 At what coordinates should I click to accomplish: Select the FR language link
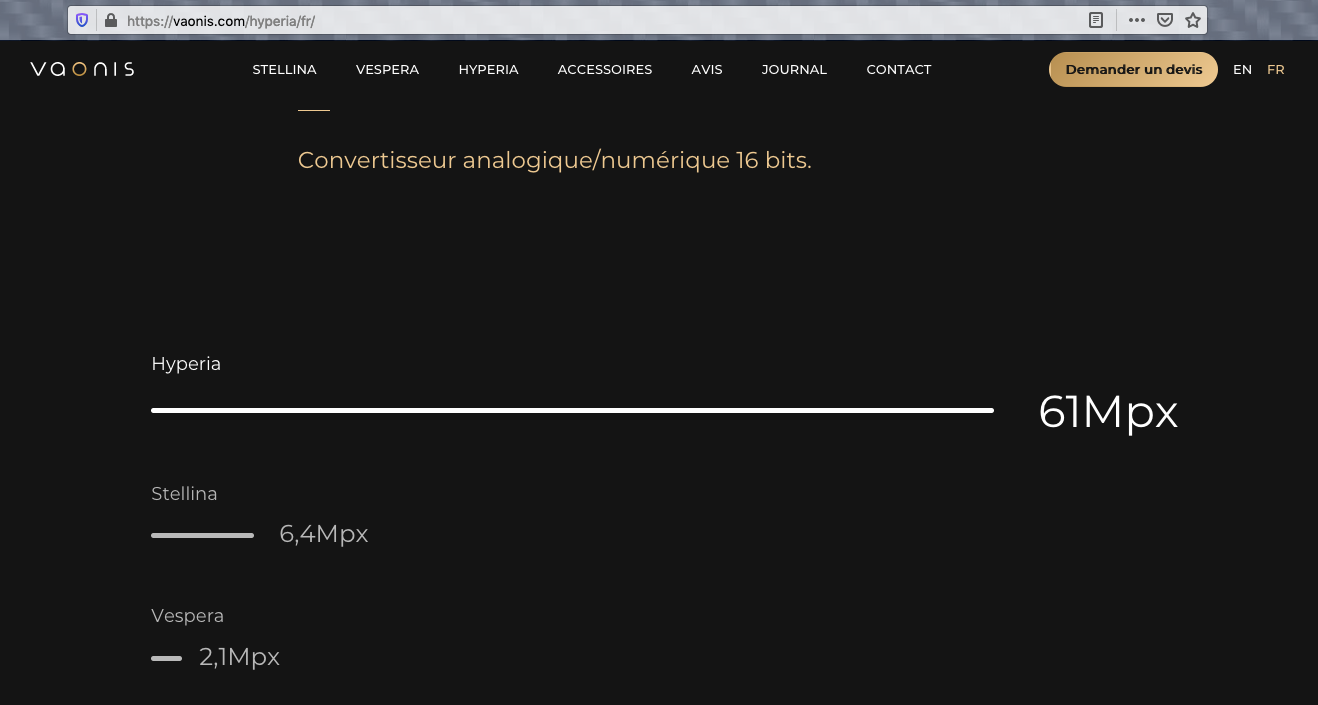[x=1275, y=70]
